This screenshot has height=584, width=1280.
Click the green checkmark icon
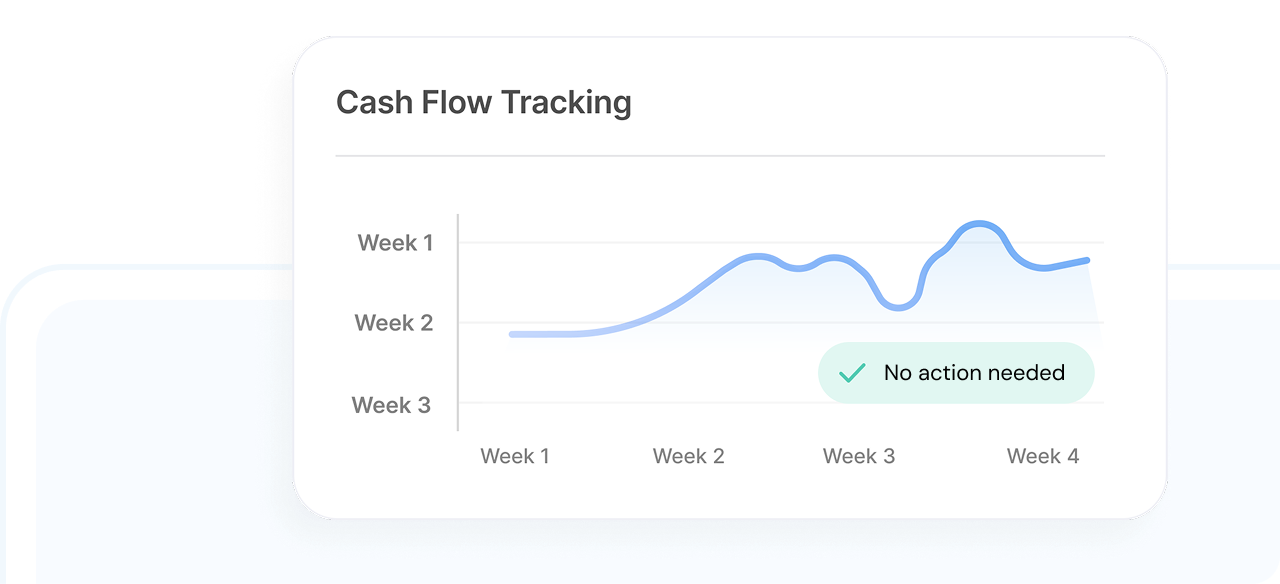coord(852,373)
